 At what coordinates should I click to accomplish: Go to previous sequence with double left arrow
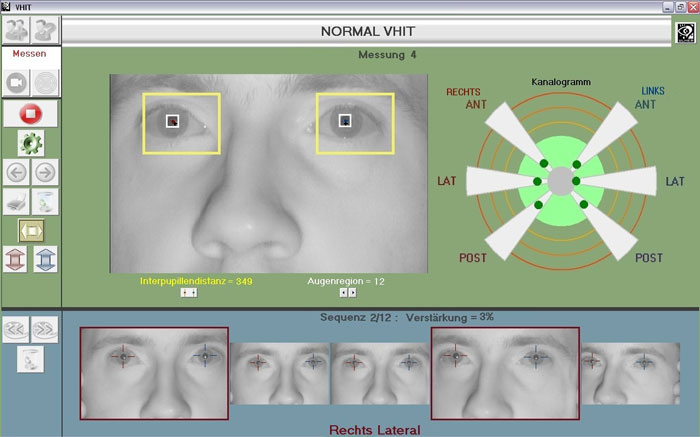click(x=16, y=329)
